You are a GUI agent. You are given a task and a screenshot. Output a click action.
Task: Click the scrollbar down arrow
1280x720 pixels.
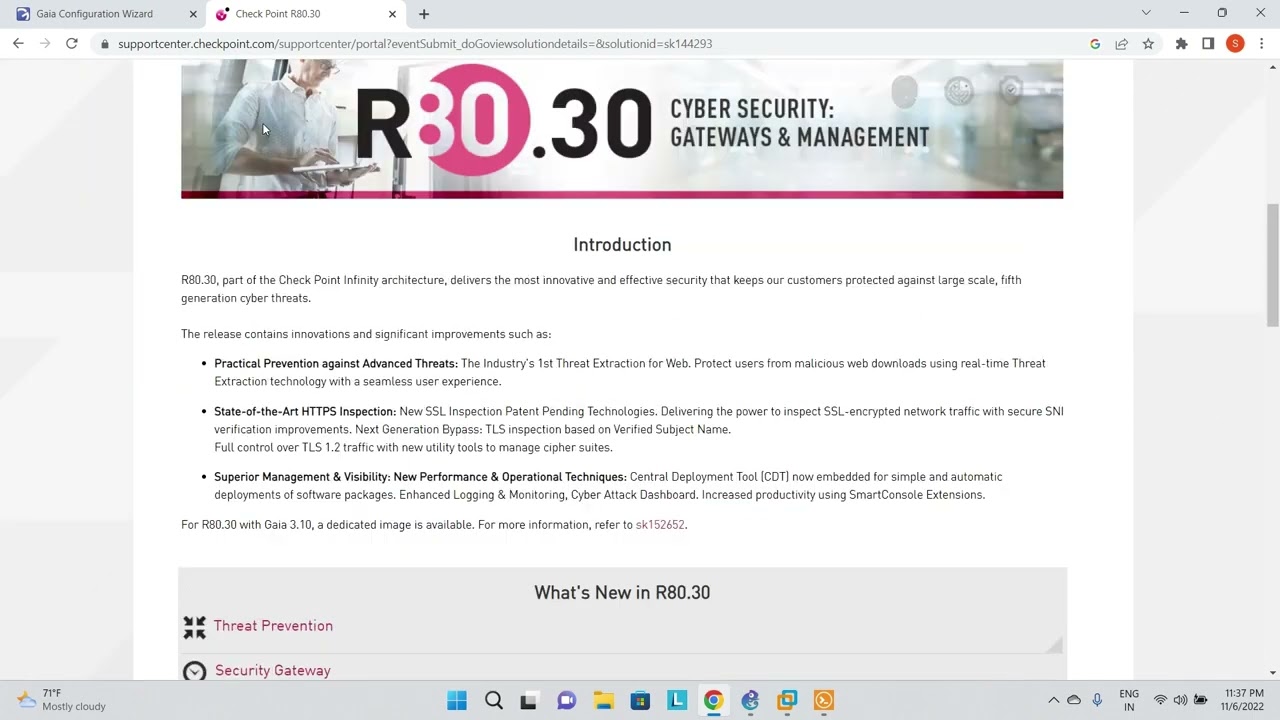[x=1272, y=674]
